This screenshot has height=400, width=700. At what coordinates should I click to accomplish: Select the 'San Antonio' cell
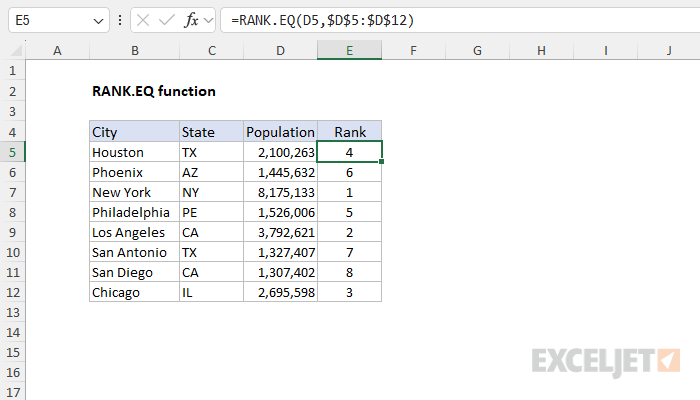[x=134, y=252]
